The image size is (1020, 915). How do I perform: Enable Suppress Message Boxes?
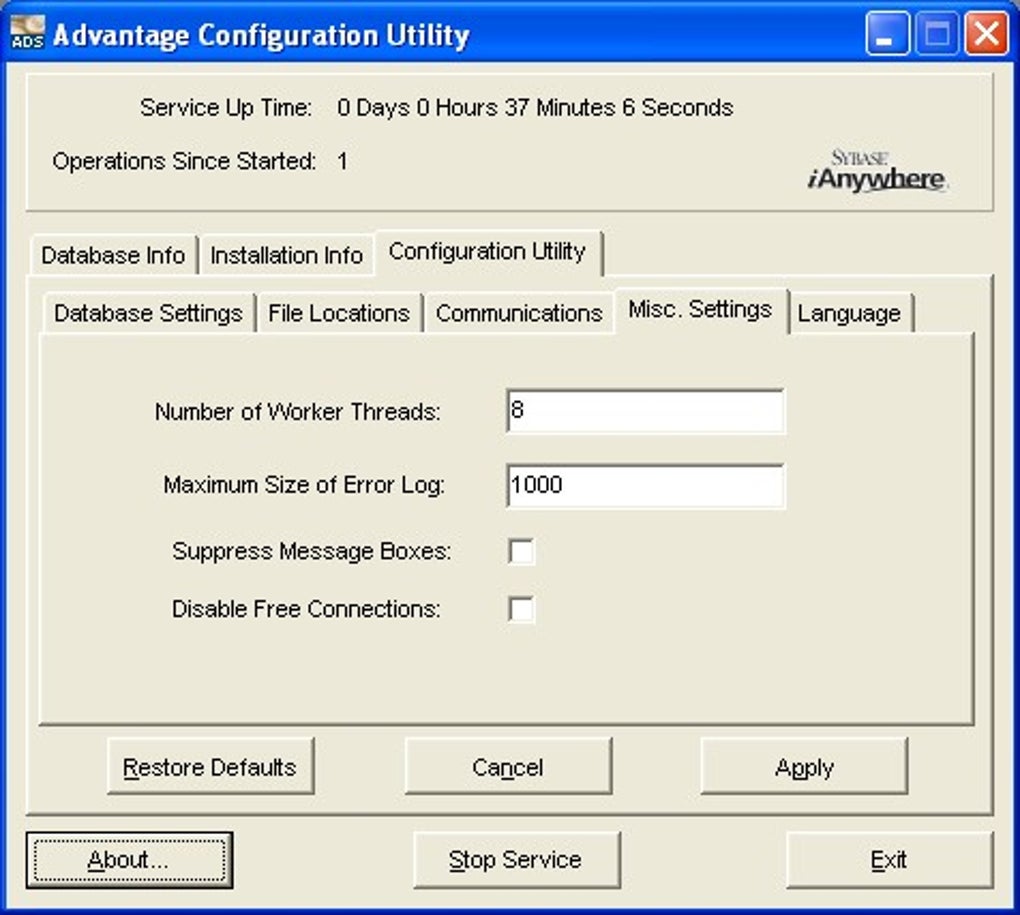(520, 550)
